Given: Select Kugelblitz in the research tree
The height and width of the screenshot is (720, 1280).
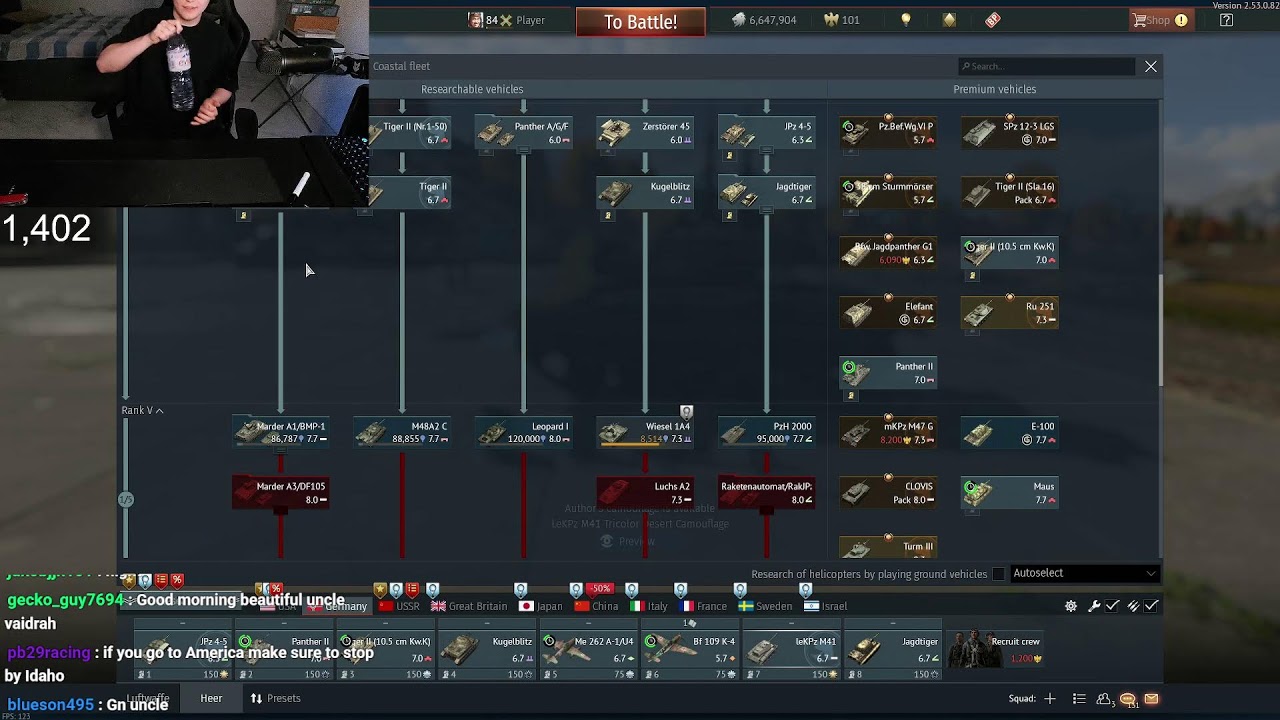Looking at the screenshot, I should click(645, 193).
